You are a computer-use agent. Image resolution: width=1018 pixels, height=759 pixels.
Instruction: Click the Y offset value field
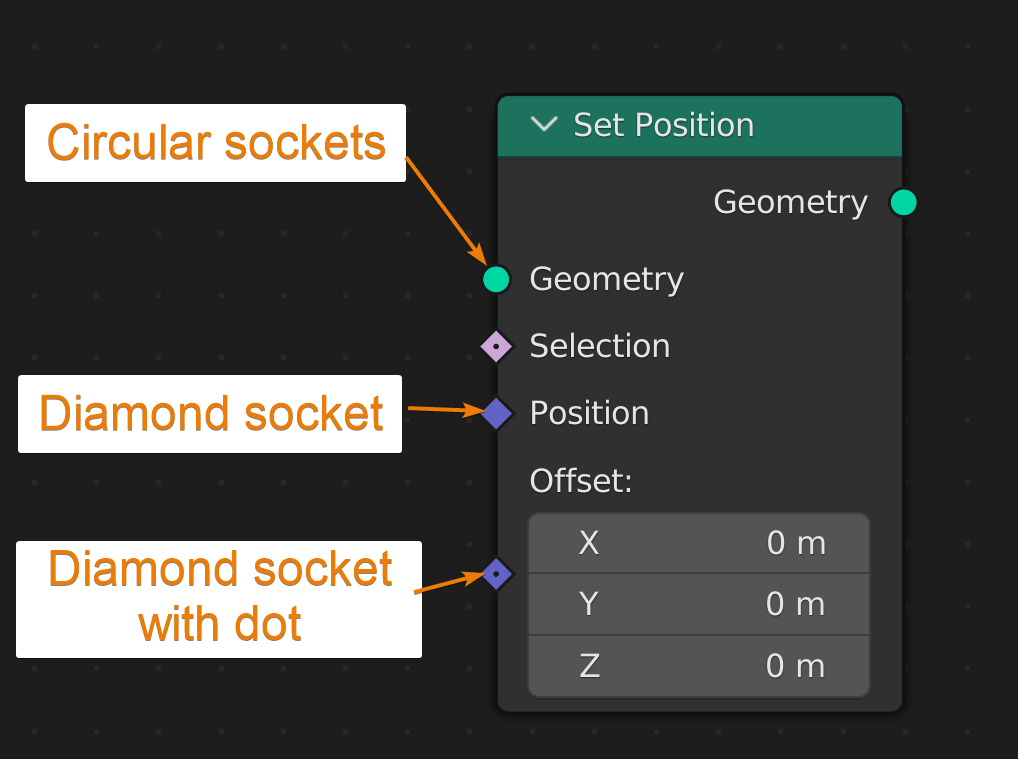pyautogui.click(x=698, y=604)
